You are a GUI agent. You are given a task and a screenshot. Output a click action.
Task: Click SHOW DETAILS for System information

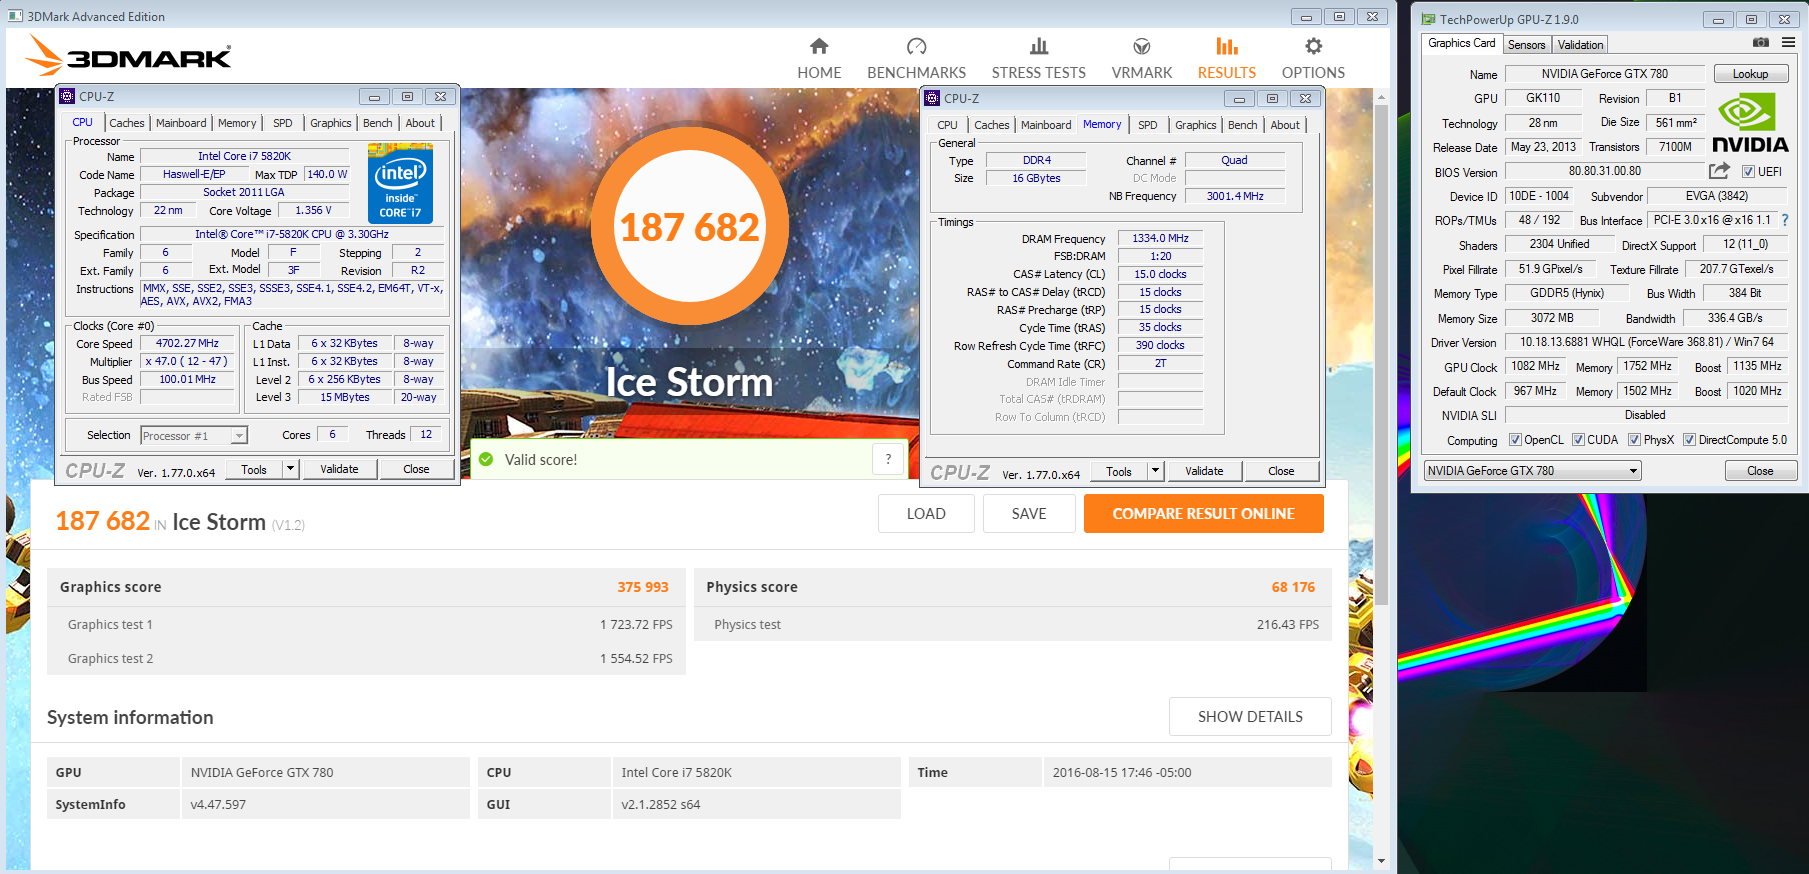click(x=1250, y=716)
